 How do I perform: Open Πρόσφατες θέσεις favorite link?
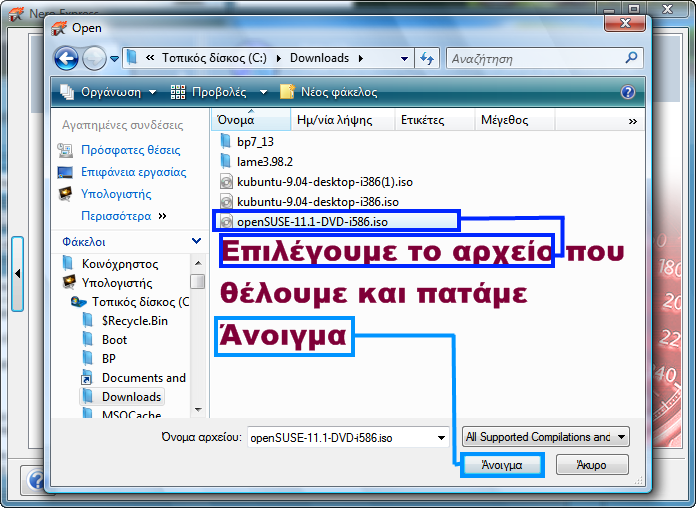pos(130,150)
